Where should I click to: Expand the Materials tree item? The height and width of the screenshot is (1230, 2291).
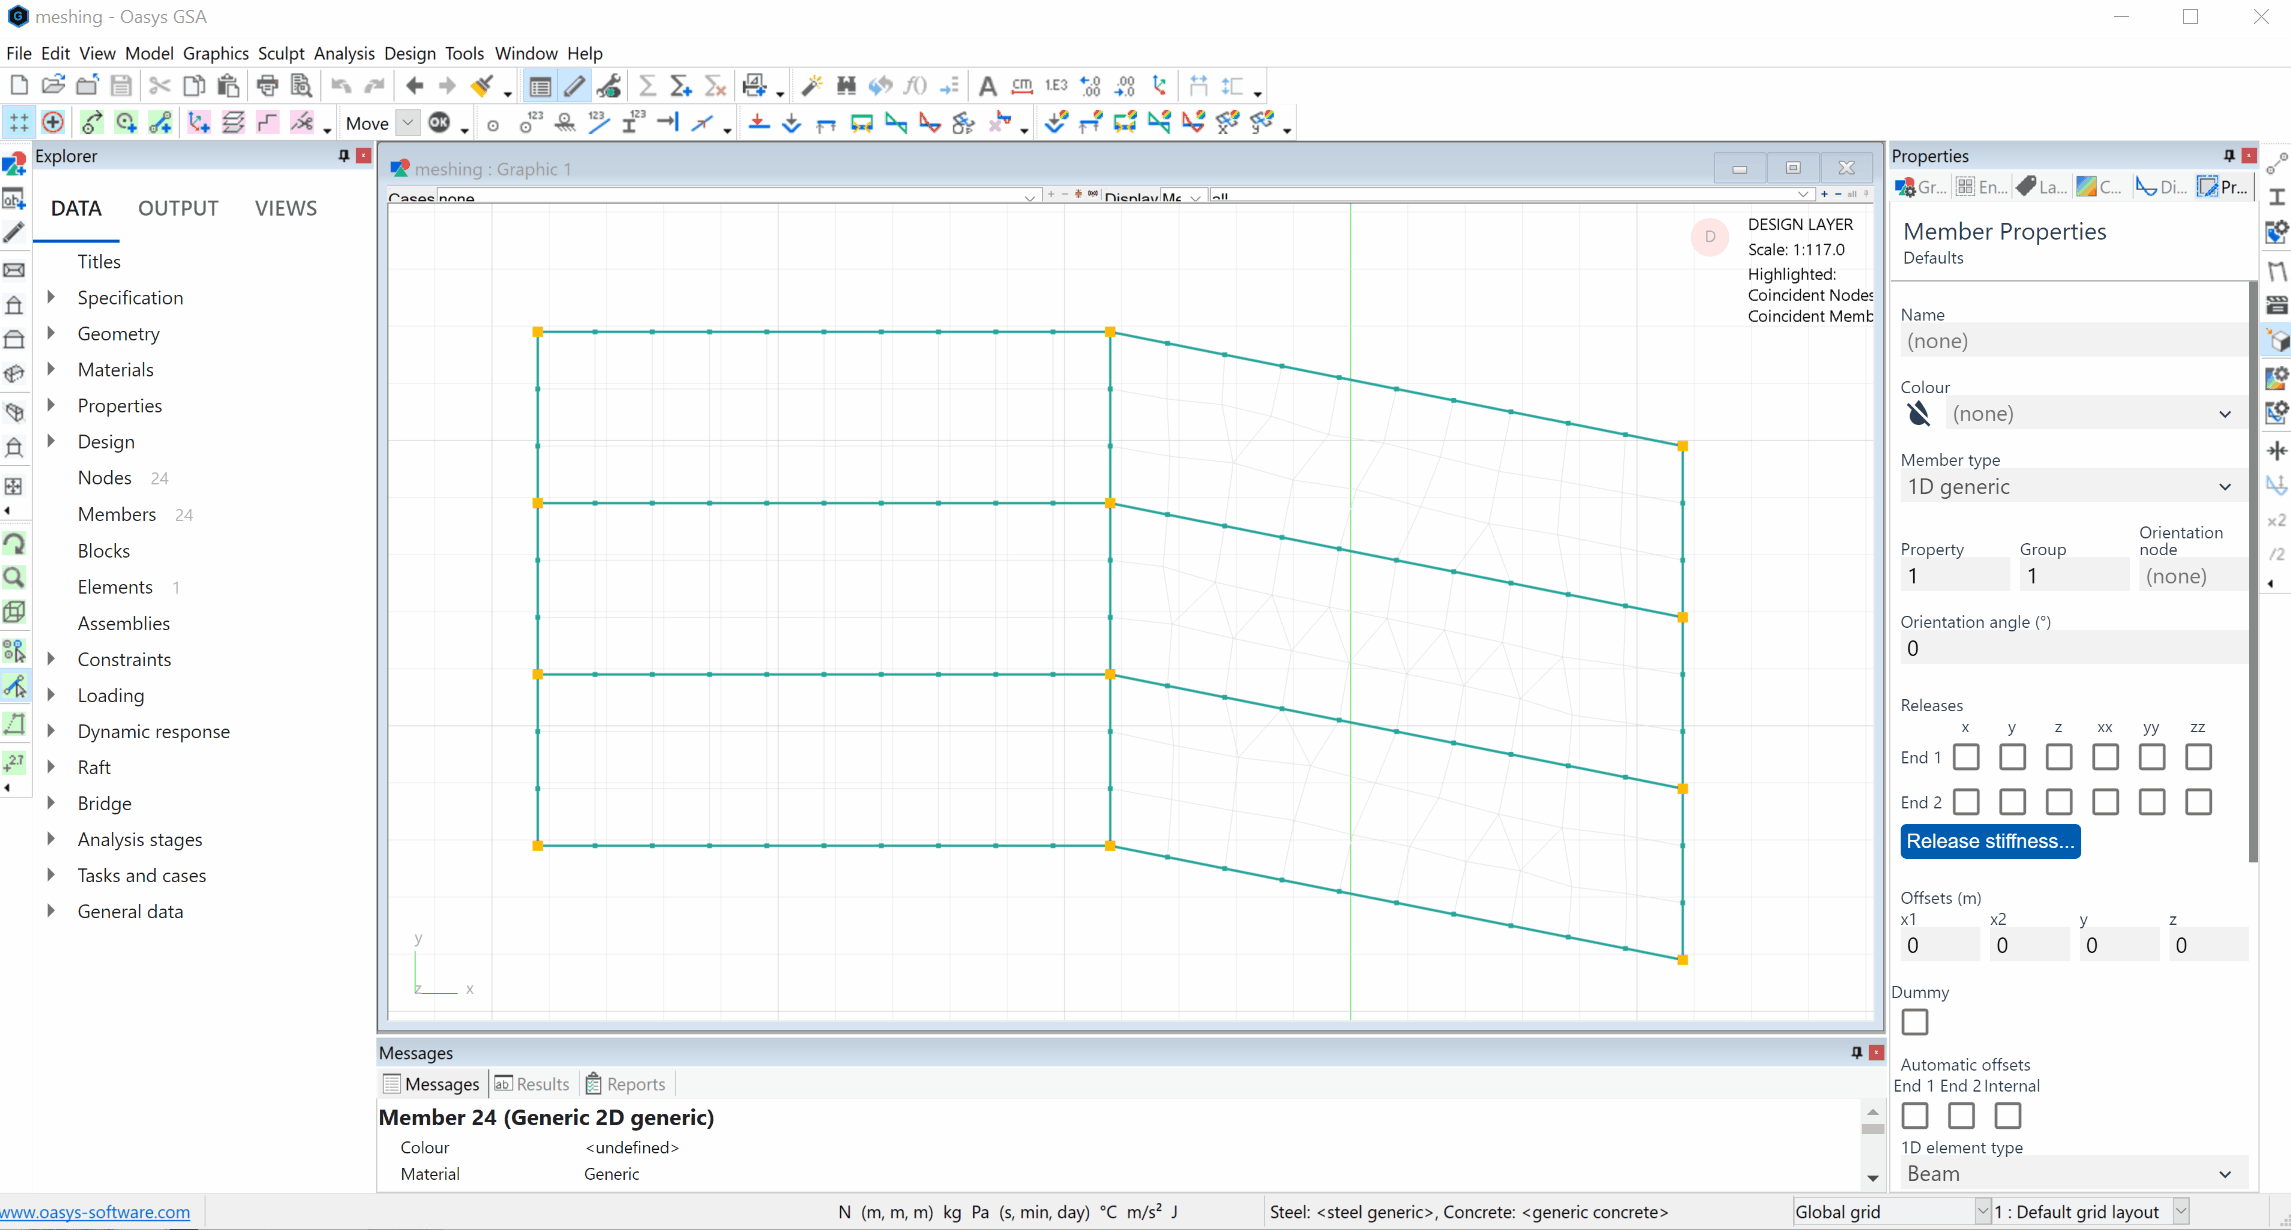point(50,370)
